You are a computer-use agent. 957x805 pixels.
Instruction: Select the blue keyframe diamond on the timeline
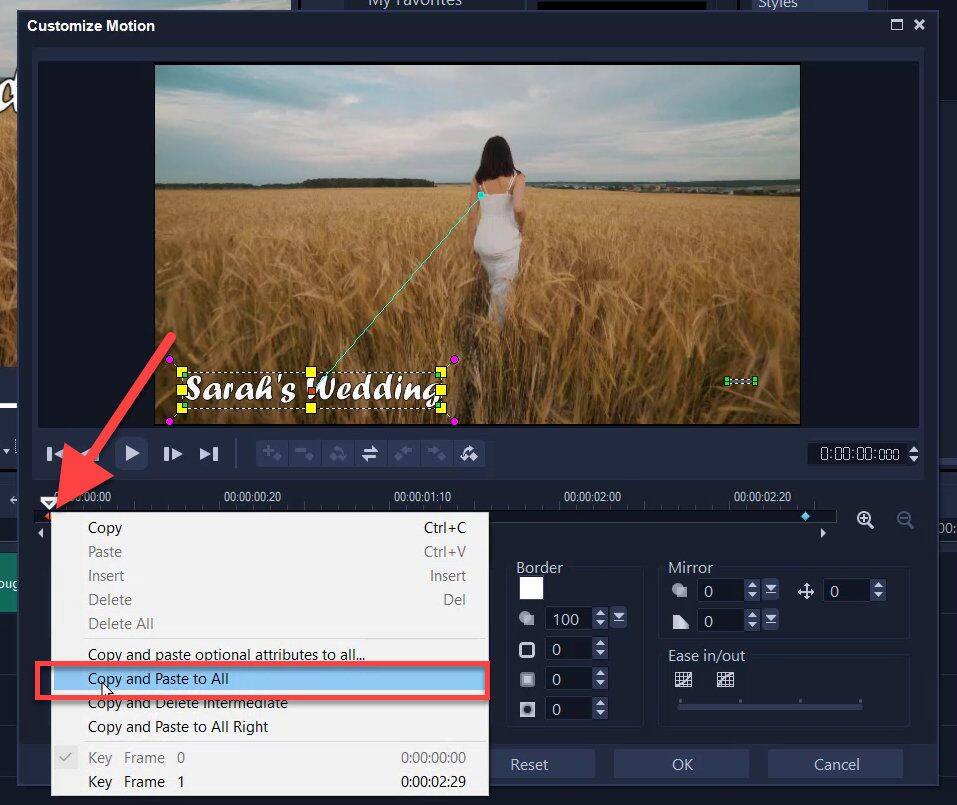click(805, 514)
